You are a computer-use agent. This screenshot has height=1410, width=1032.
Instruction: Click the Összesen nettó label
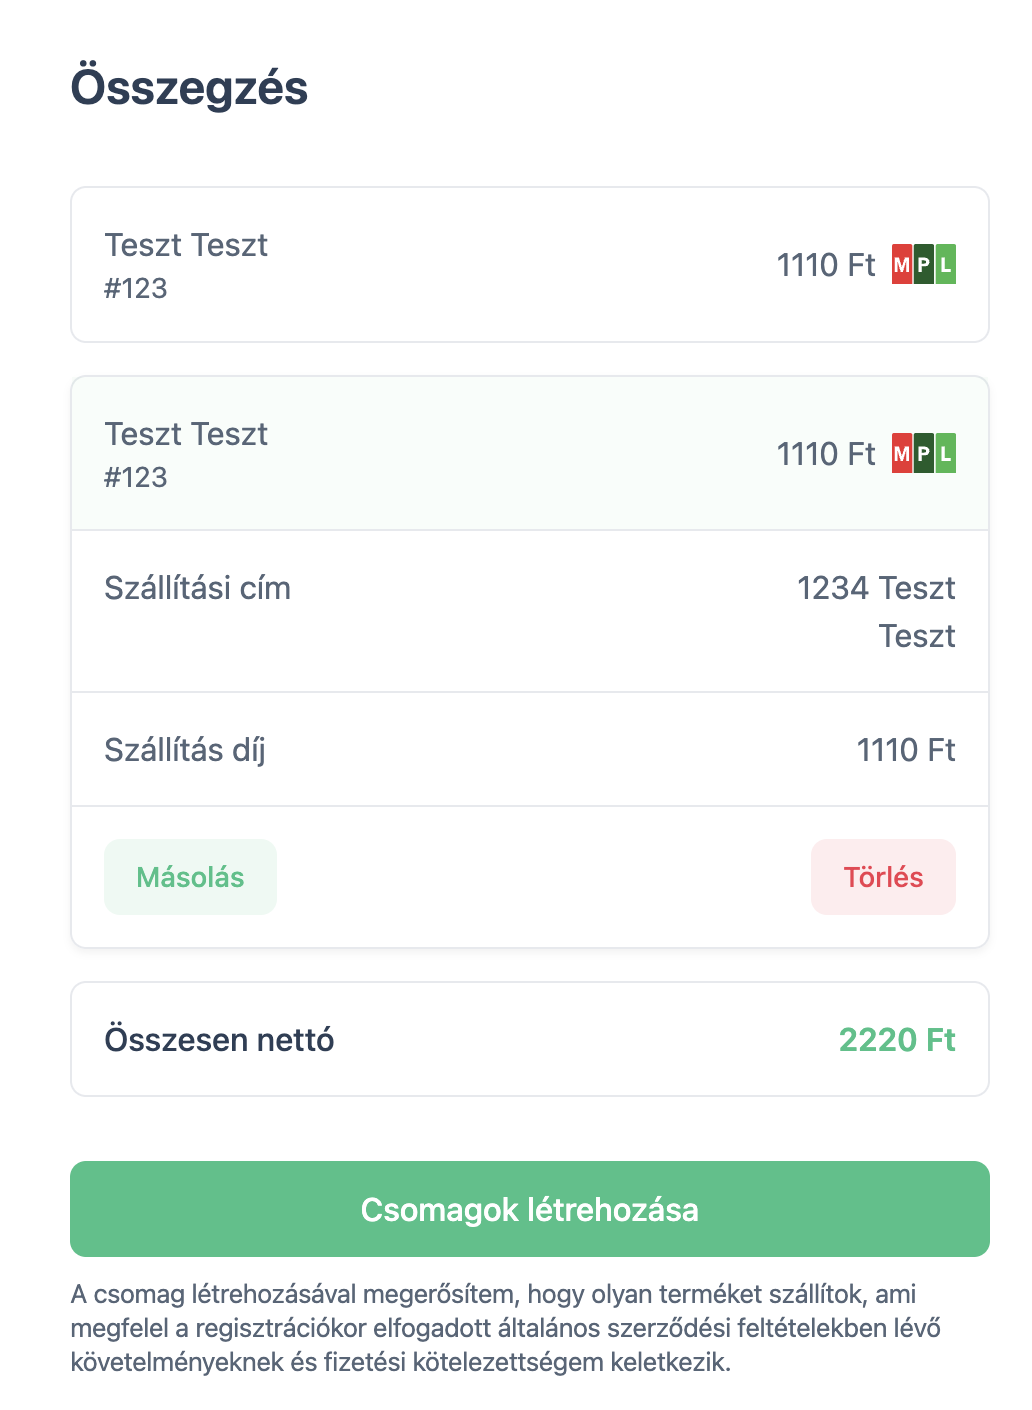click(x=219, y=1040)
